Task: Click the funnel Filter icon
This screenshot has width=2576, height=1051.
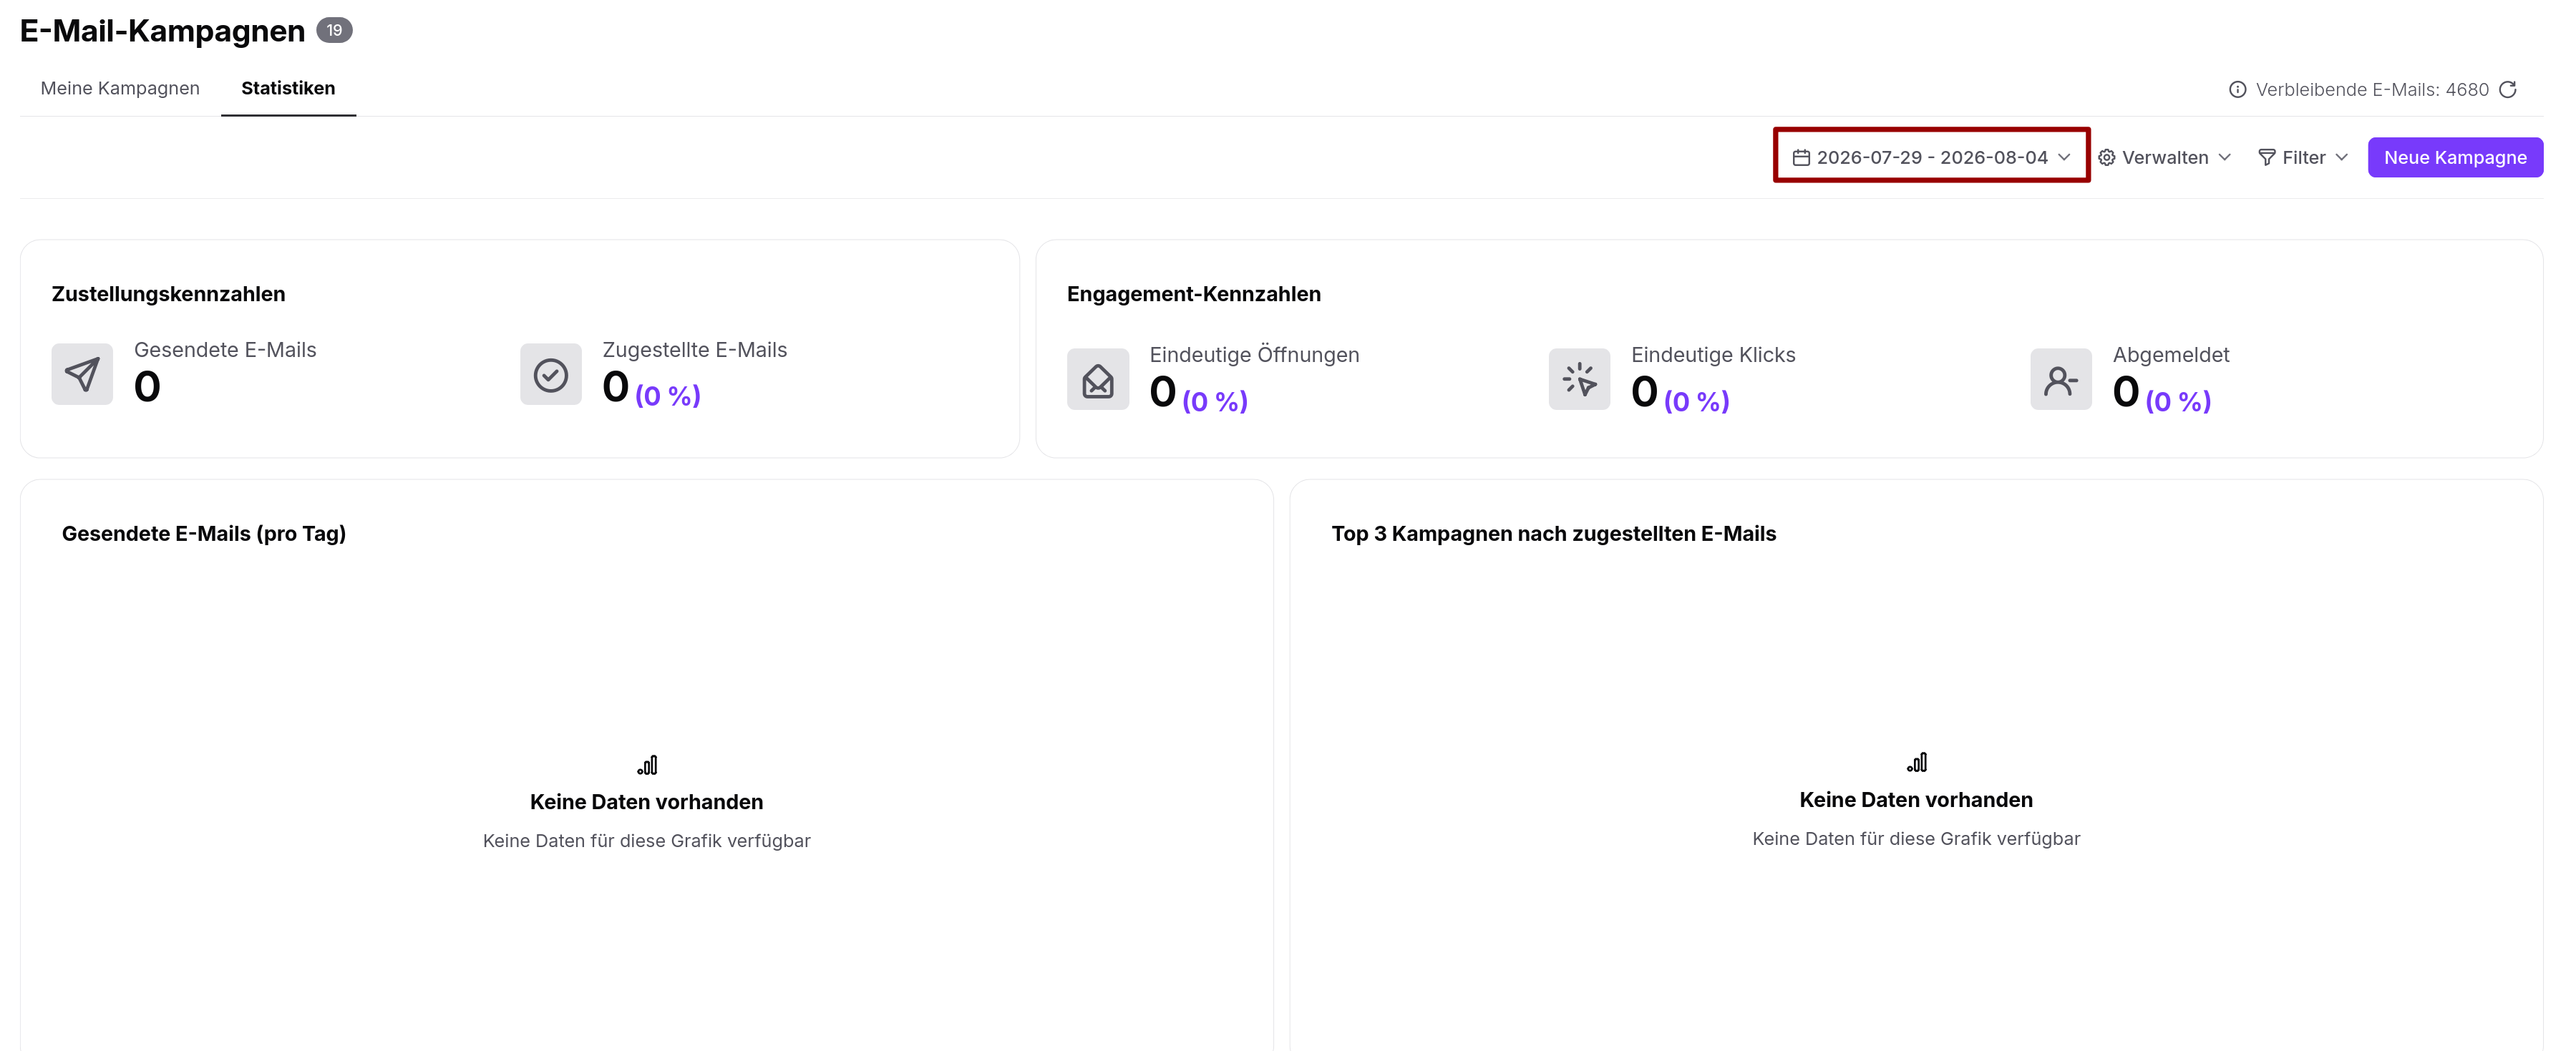Action: tap(2266, 158)
